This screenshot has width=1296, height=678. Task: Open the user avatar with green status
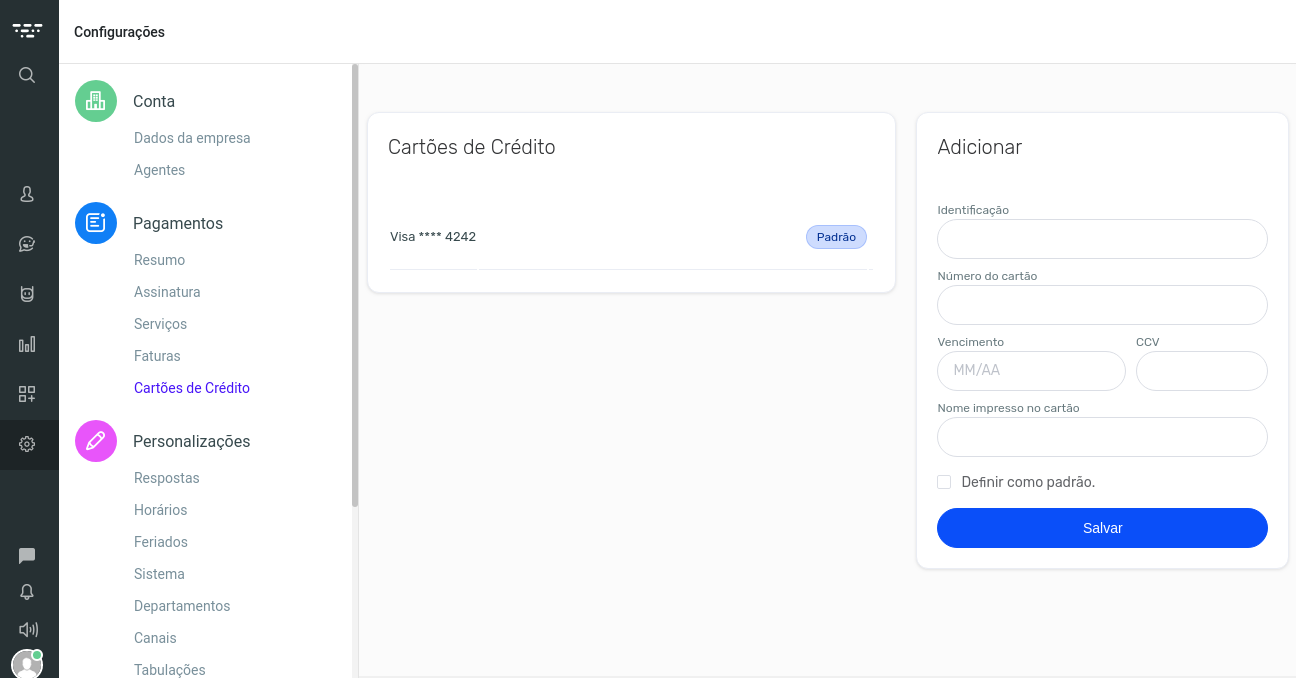[x=27, y=664]
